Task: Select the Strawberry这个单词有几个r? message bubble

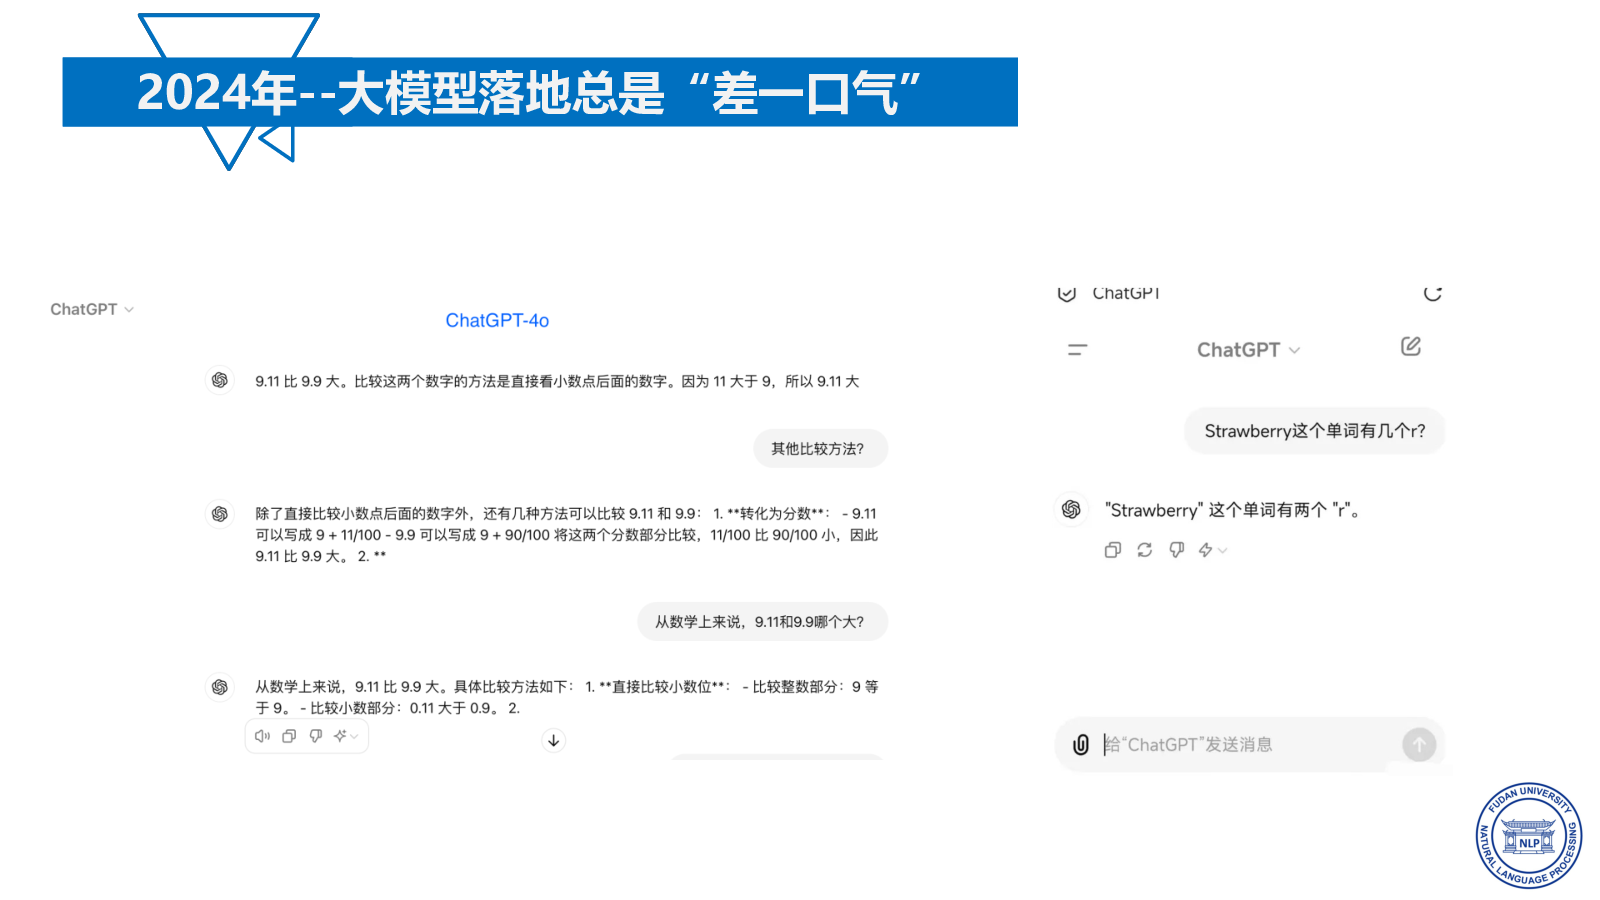Action: (1315, 431)
